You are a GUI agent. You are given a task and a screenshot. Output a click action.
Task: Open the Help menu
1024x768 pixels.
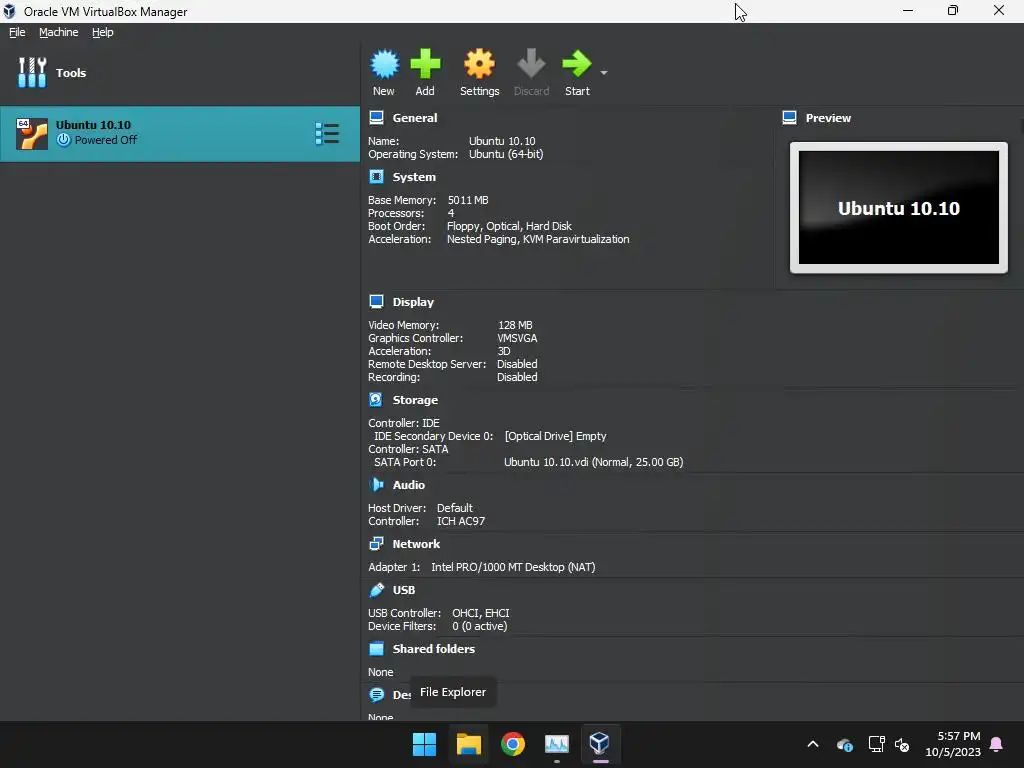pyautogui.click(x=103, y=32)
